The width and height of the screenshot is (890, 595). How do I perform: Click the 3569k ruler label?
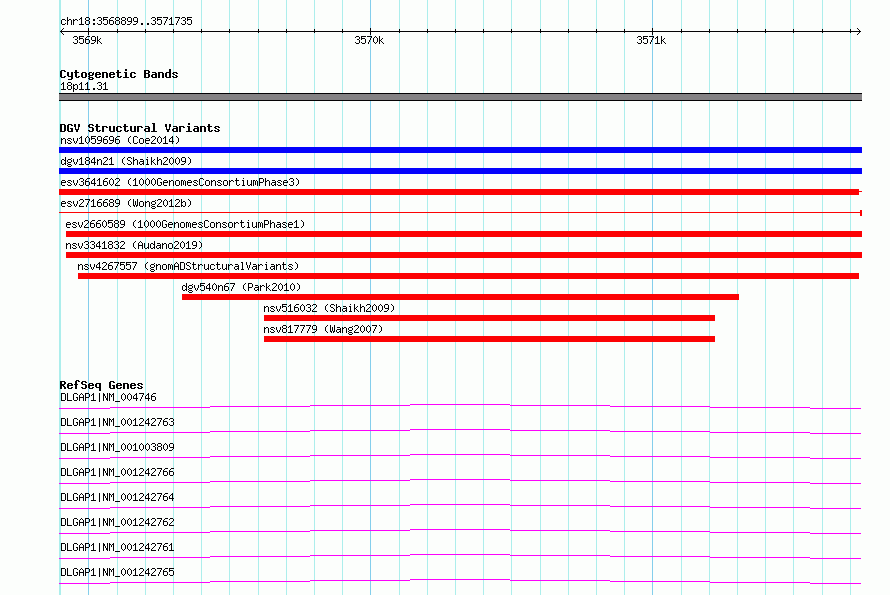(x=87, y=40)
